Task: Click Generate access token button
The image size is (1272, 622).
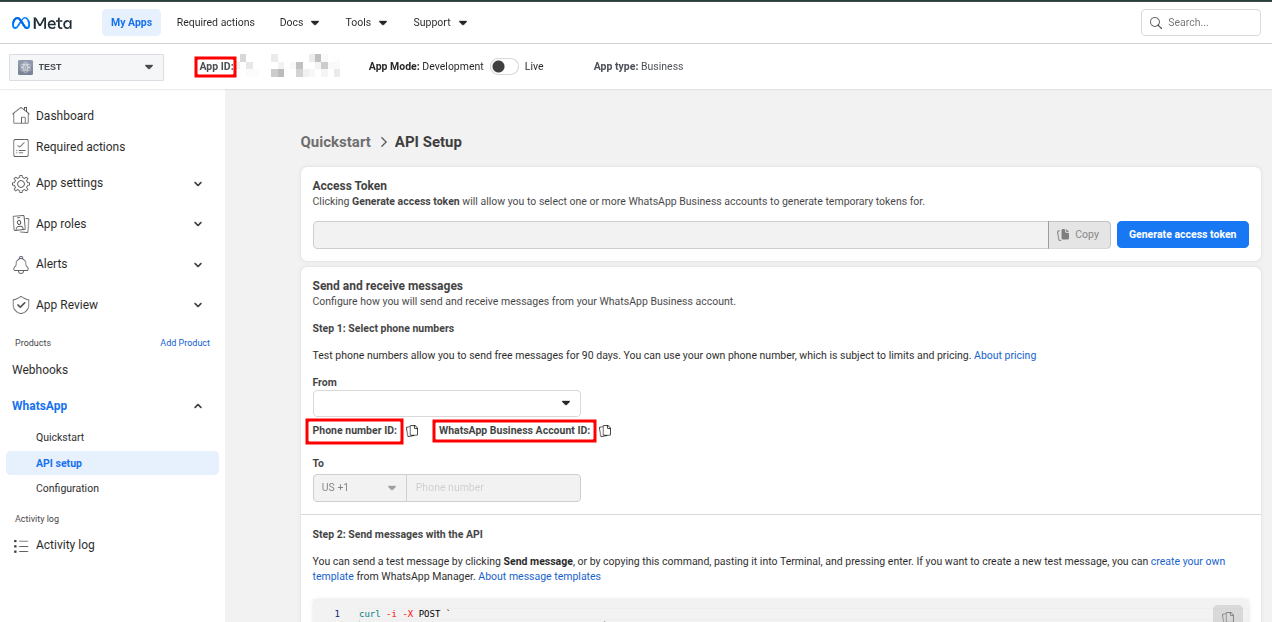Action: [x=1182, y=234]
